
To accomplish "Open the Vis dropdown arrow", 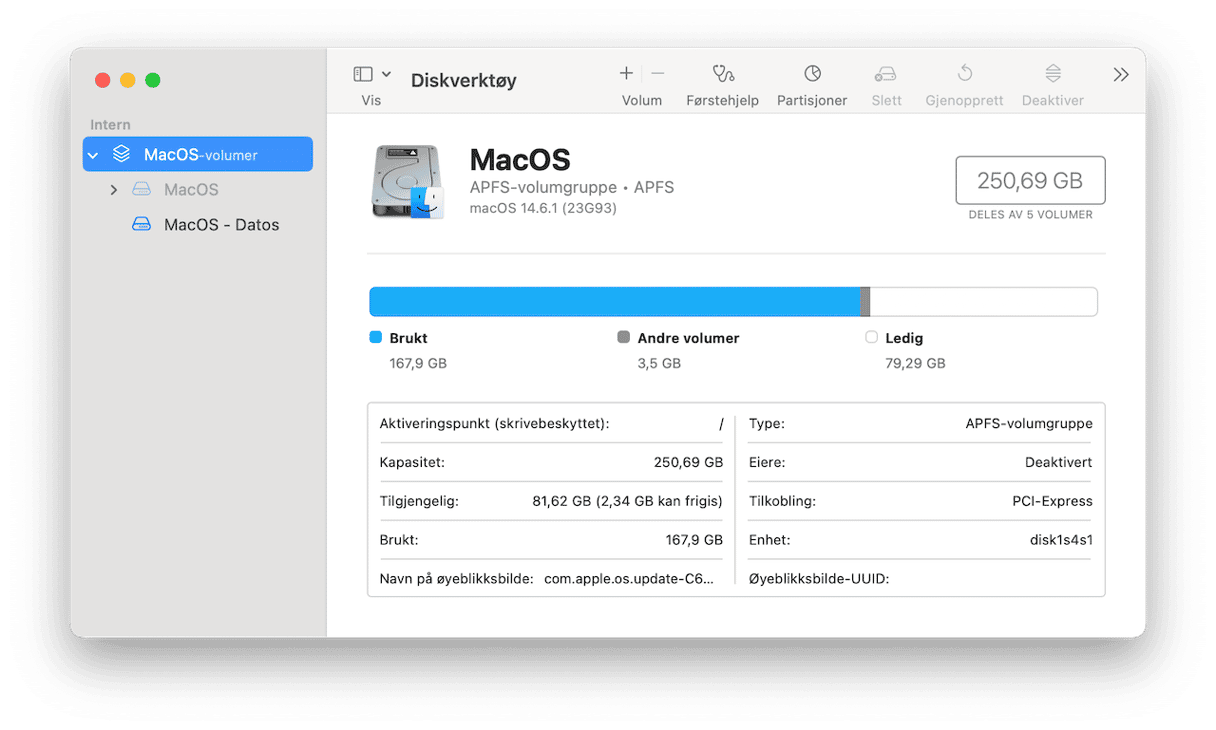I will (x=387, y=74).
